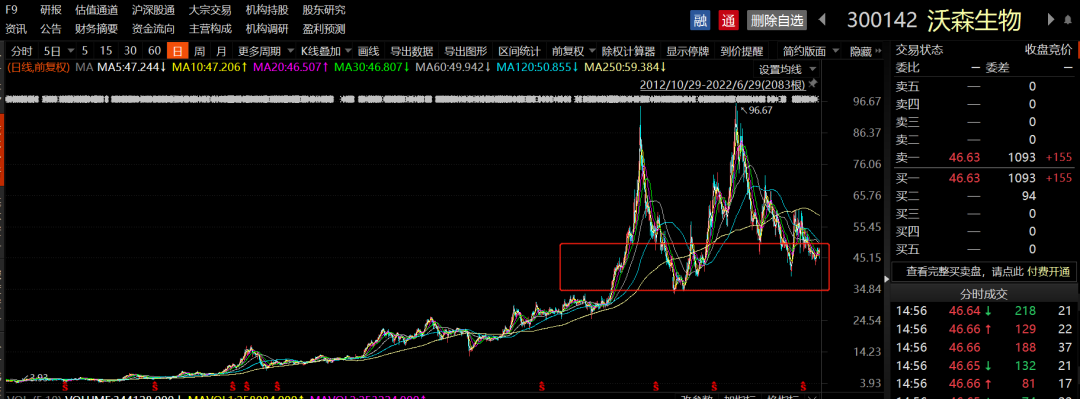Go to previous stock with left arrow
Image resolution: width=1080 pixels, height=399 pixels.
coord(822,20)
